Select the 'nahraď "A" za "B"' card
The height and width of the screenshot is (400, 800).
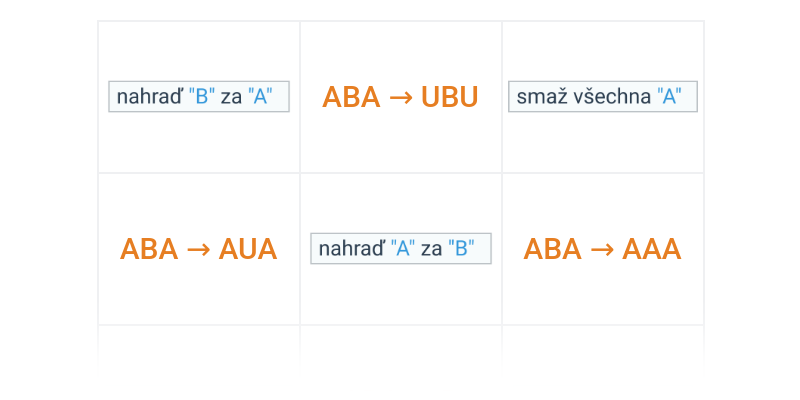400,249
